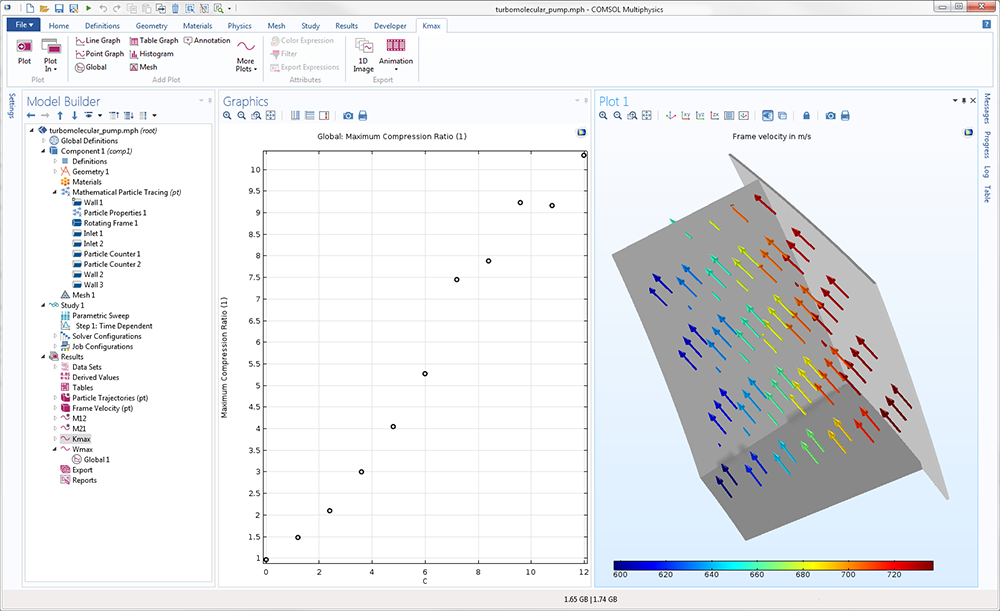Print the Plot 1 window

[845, 116]
